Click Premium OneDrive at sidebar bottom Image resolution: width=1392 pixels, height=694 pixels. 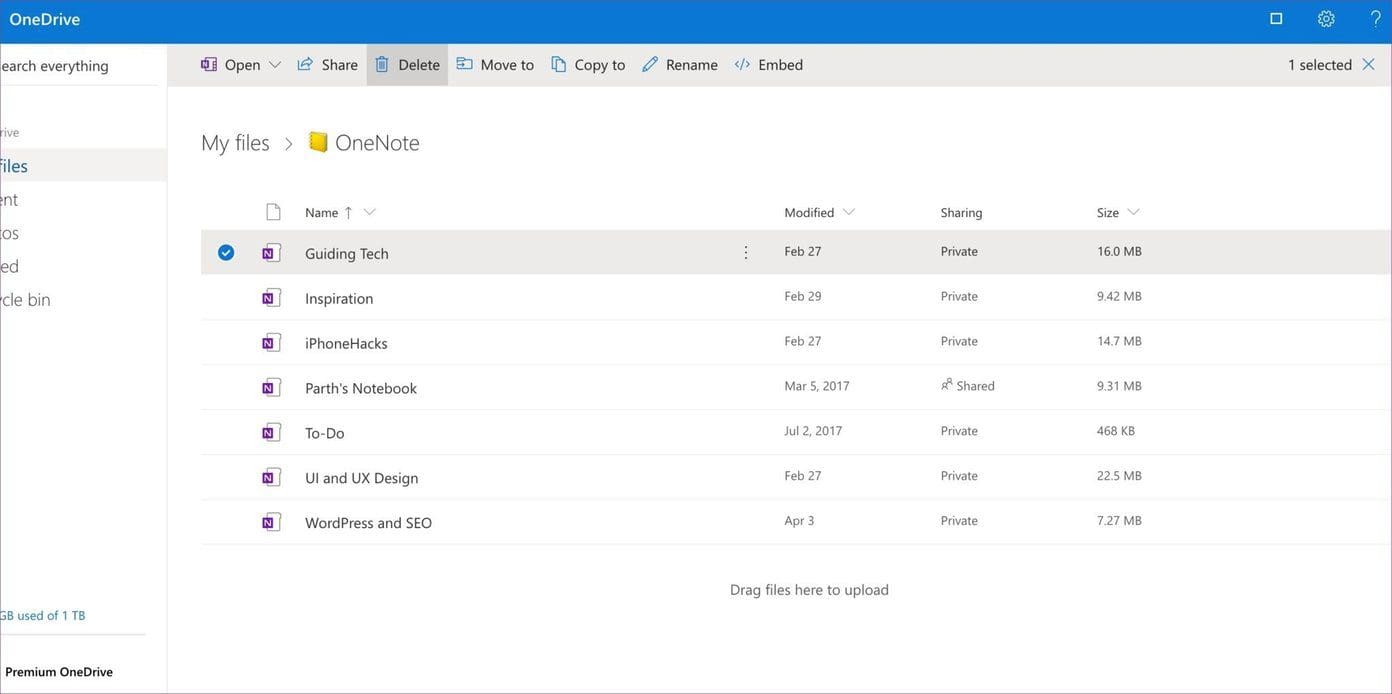tap(59, 672)
